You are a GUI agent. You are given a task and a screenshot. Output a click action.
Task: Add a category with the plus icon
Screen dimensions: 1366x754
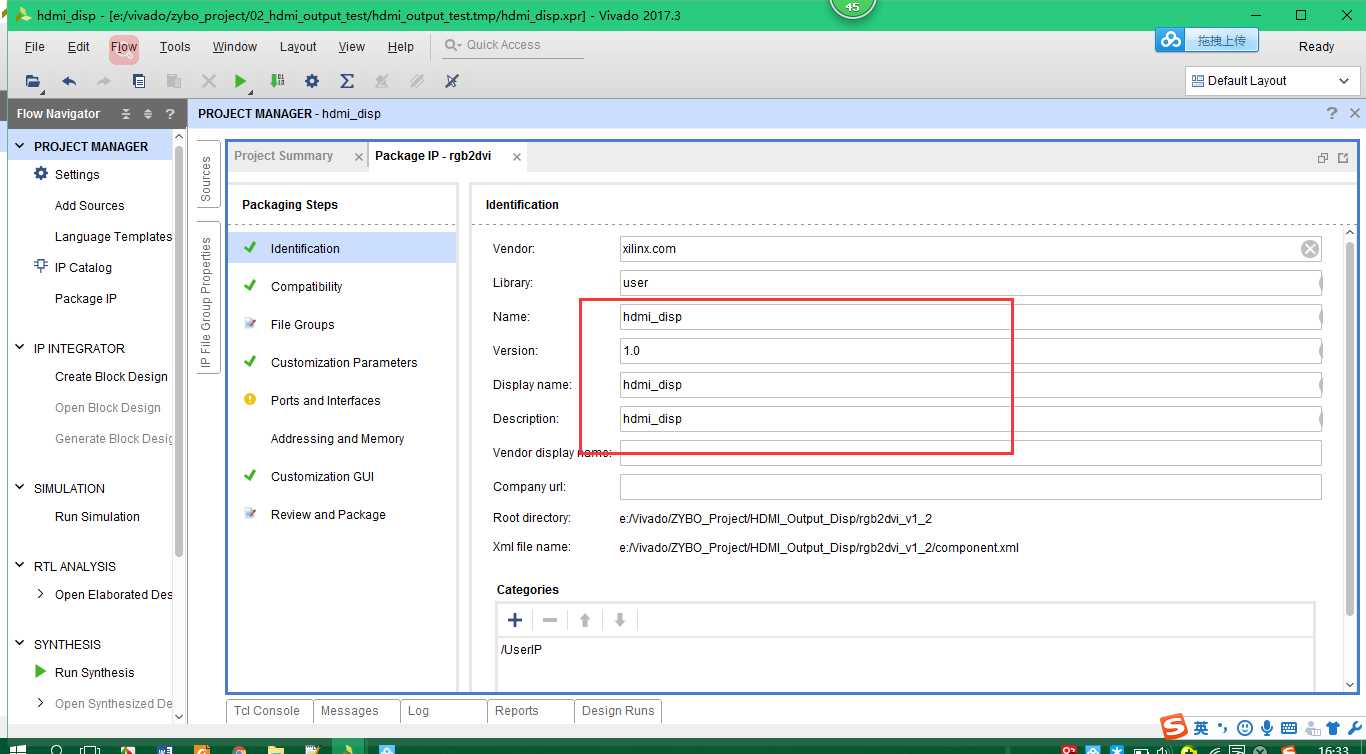coord(515,620)
